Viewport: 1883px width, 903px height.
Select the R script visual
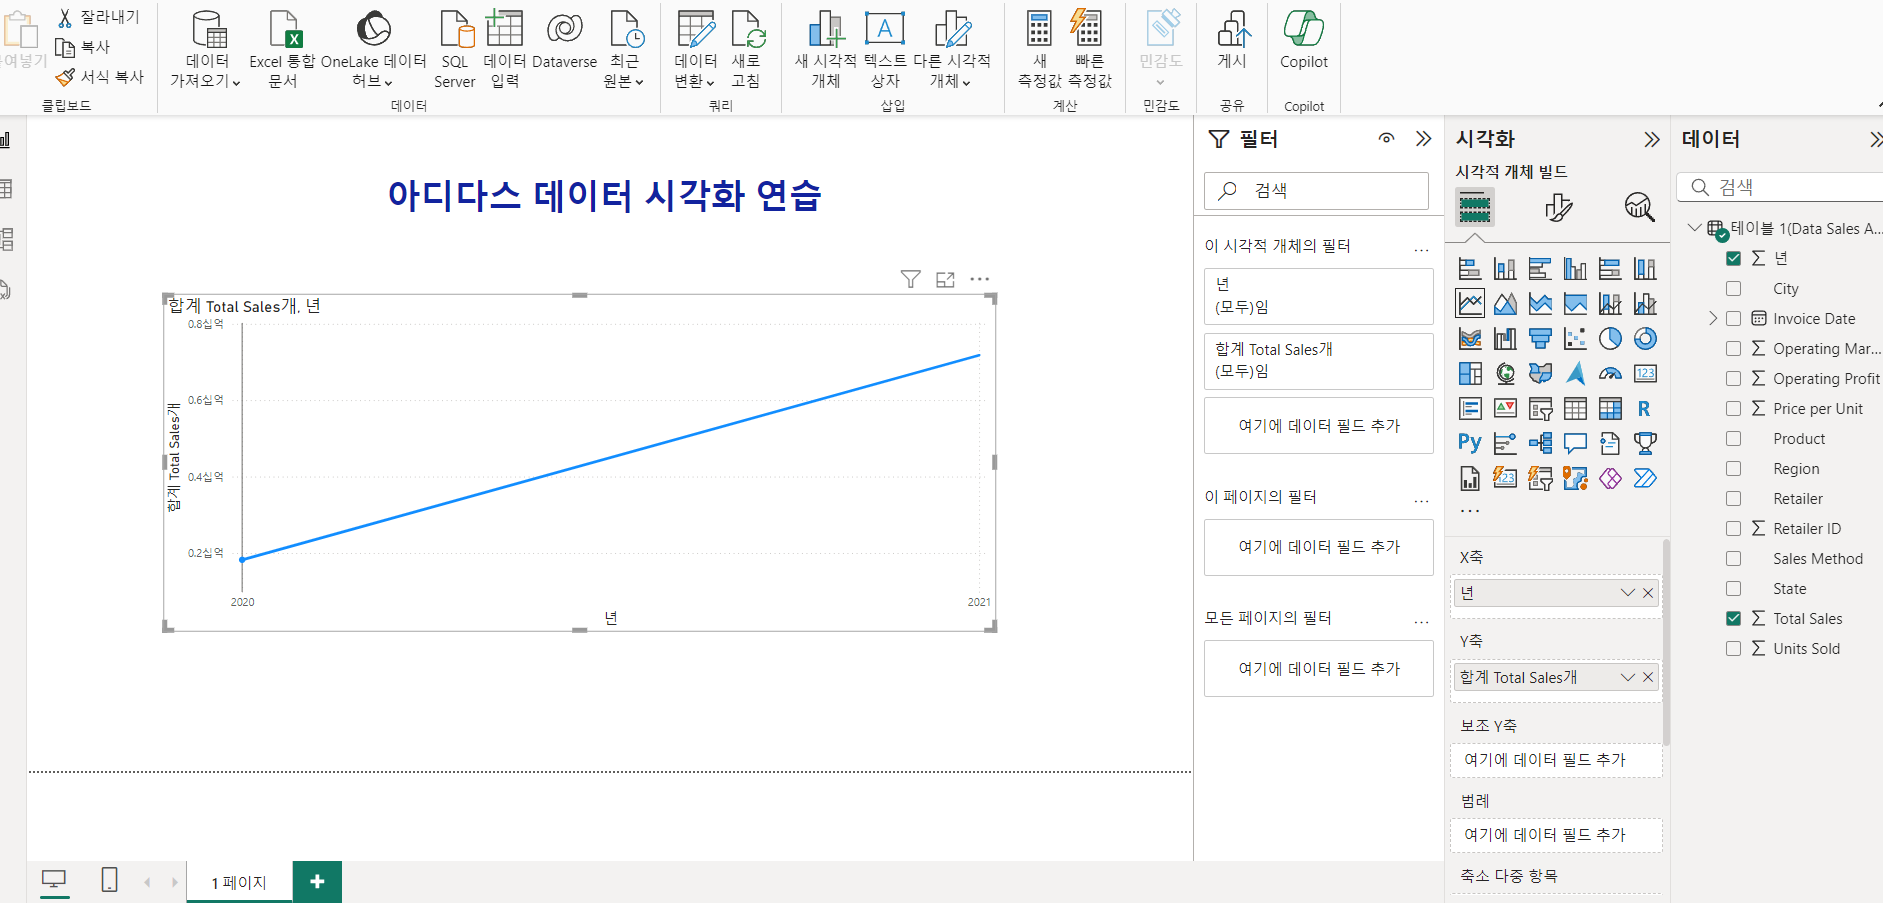1645,408
